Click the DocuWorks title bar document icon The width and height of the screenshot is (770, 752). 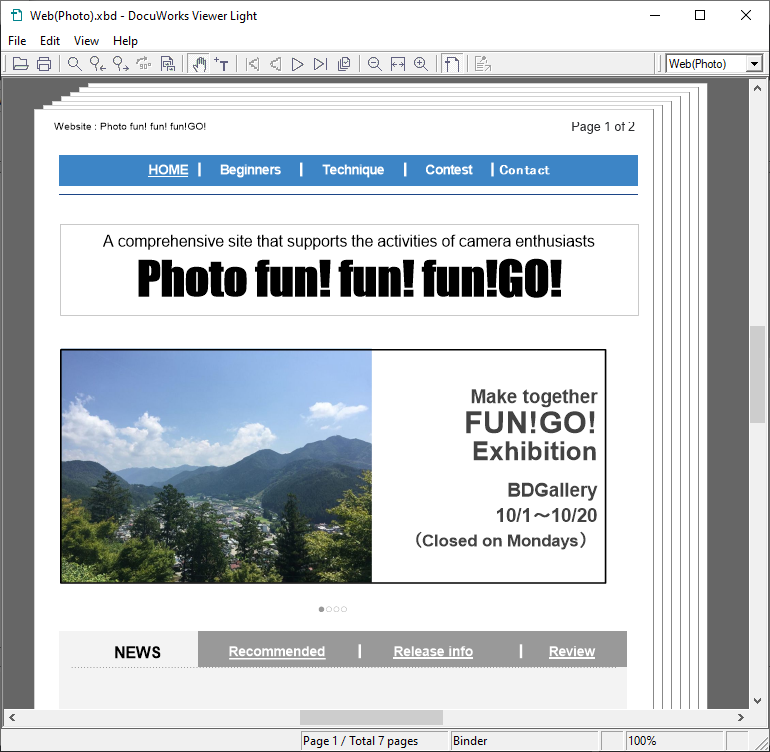(x=17, y=15)
